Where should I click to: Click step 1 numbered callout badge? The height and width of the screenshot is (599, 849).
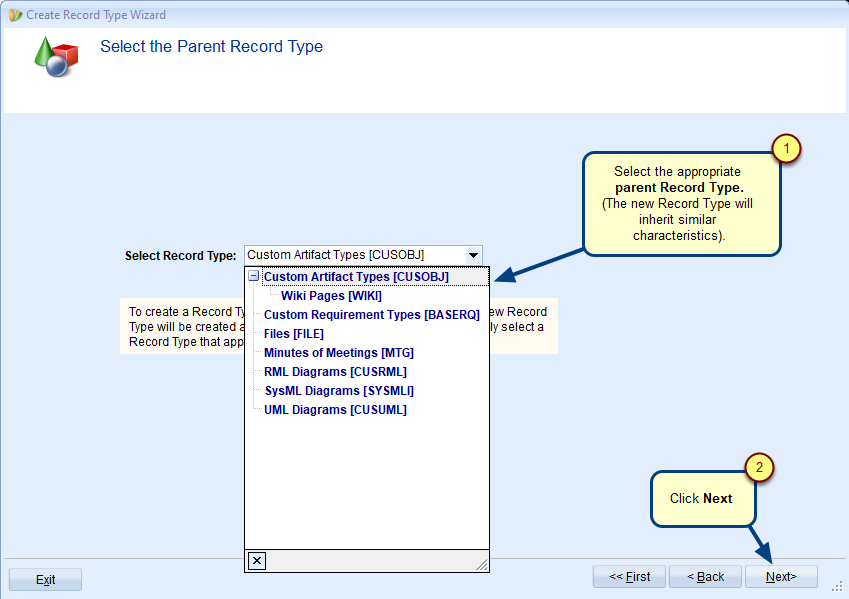click(786, 149)
